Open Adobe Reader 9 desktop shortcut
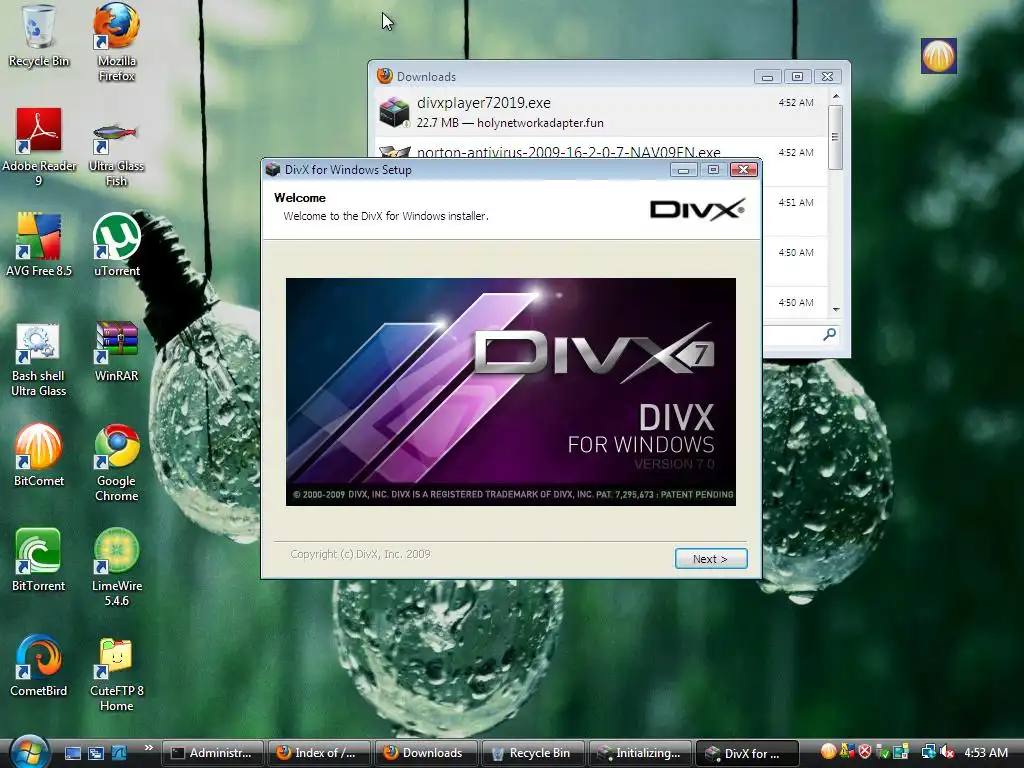1024x768 pixels. (x=39, y=147)
